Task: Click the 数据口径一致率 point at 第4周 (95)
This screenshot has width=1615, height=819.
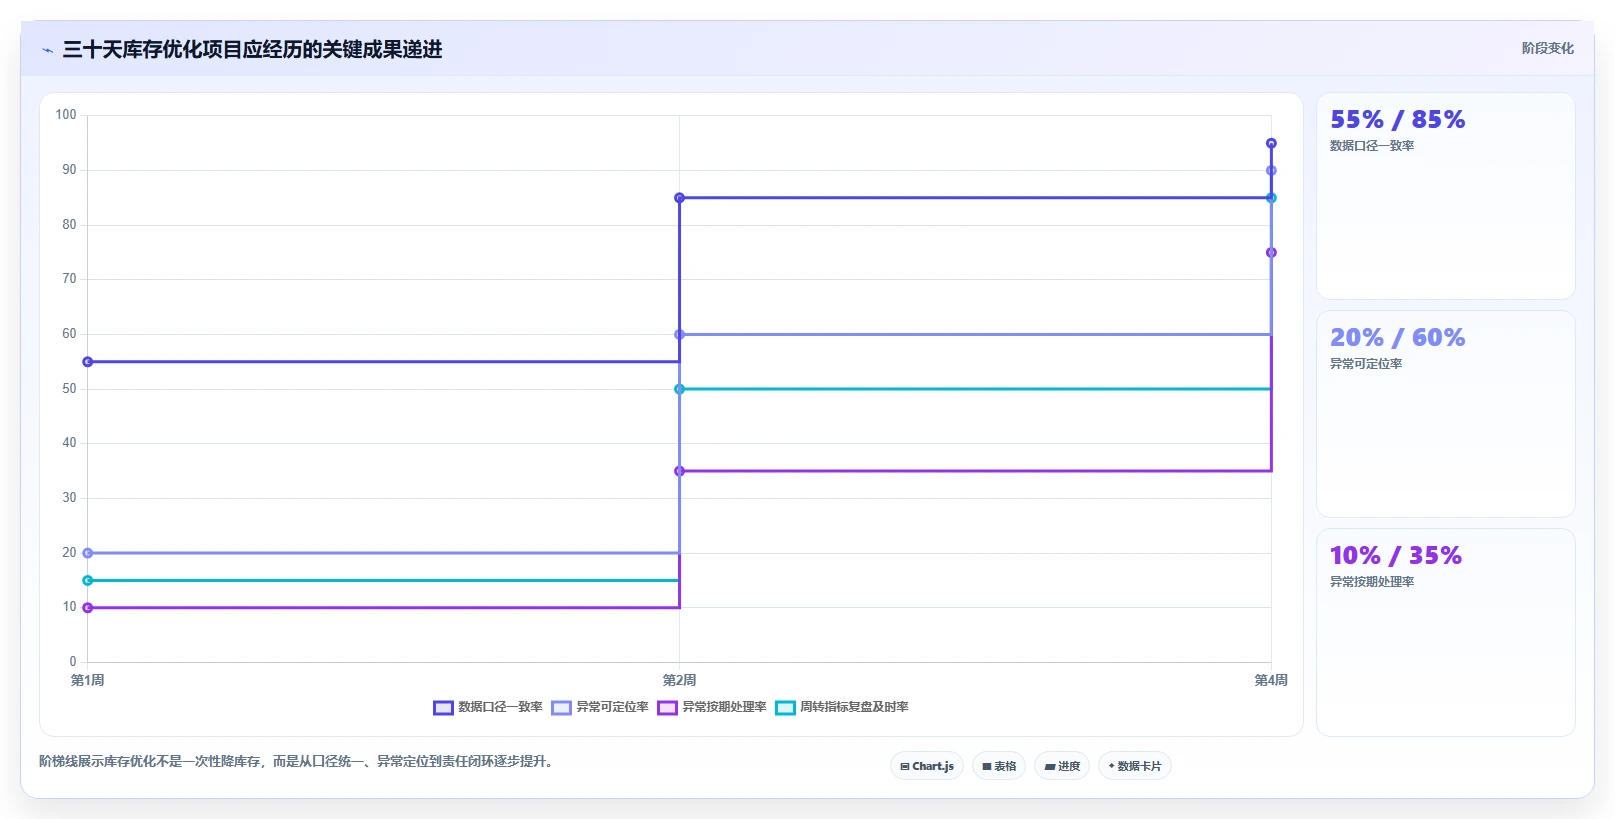Action: click(x=1271, y=143)
